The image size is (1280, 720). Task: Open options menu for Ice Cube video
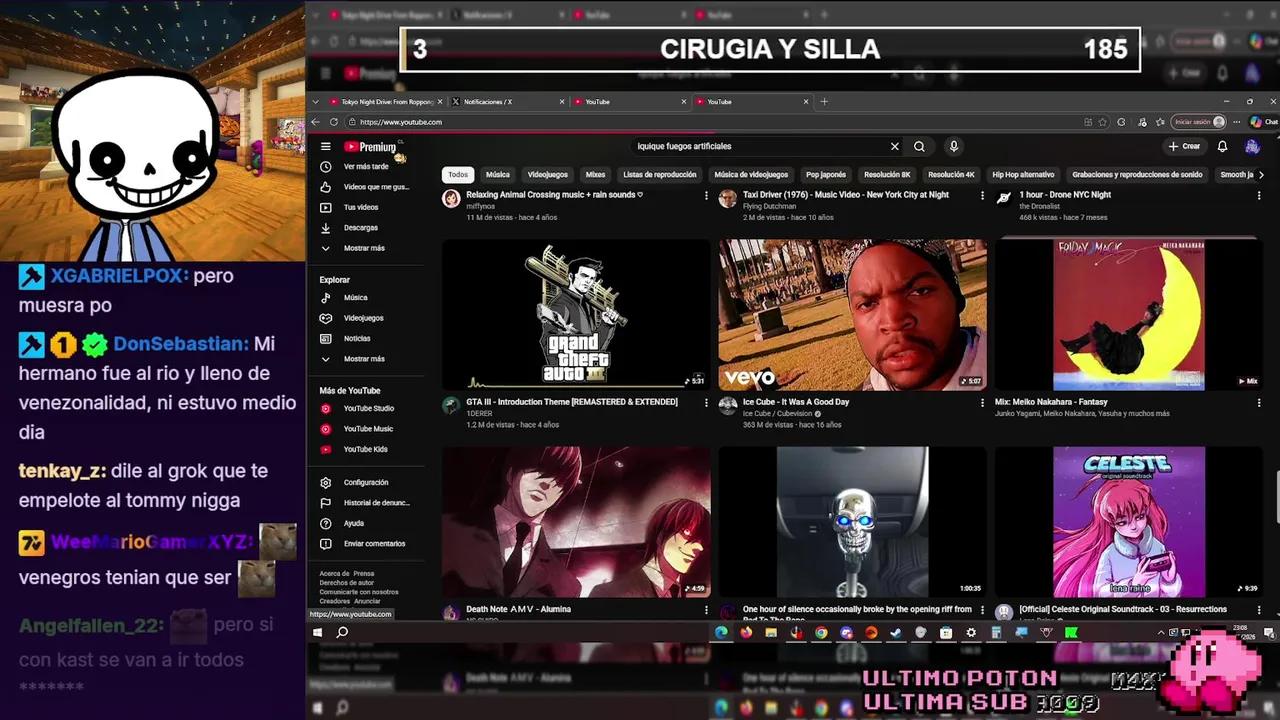pos(982,403)
